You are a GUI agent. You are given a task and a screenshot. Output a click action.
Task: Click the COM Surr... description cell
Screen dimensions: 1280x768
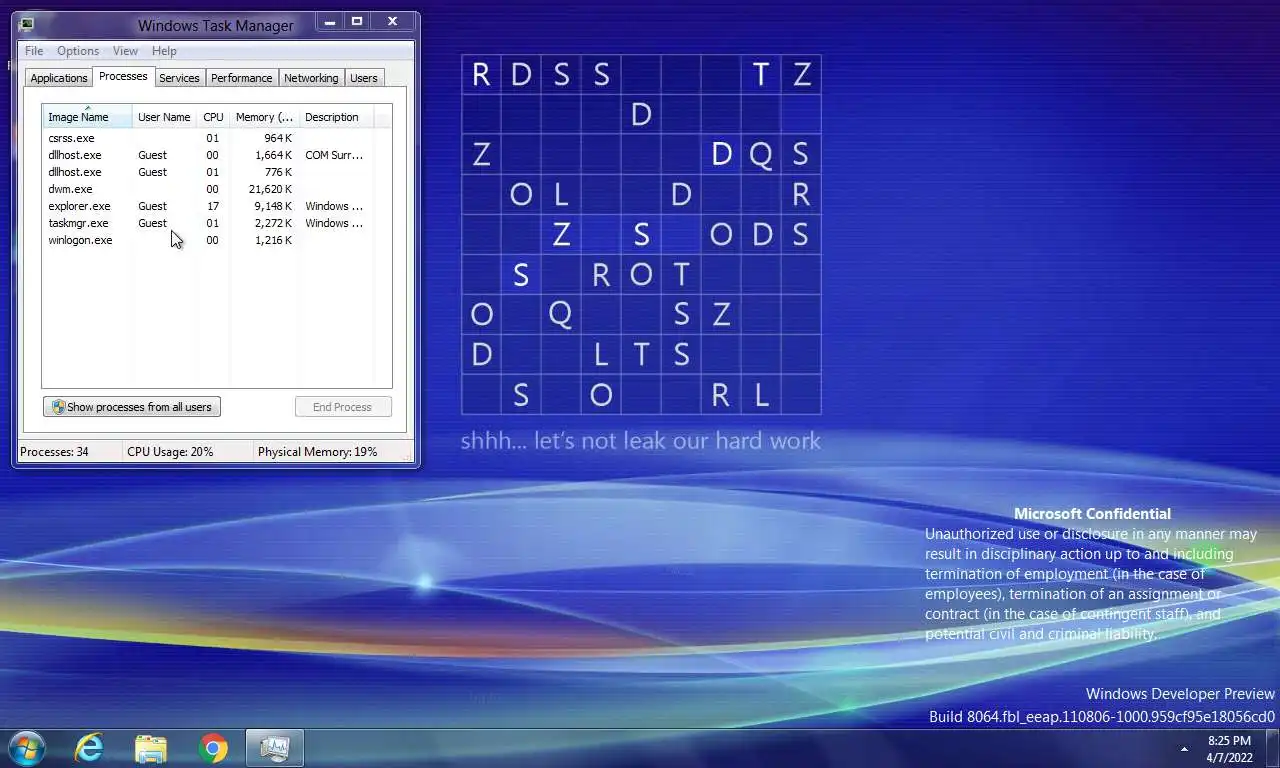click(334, 155)
